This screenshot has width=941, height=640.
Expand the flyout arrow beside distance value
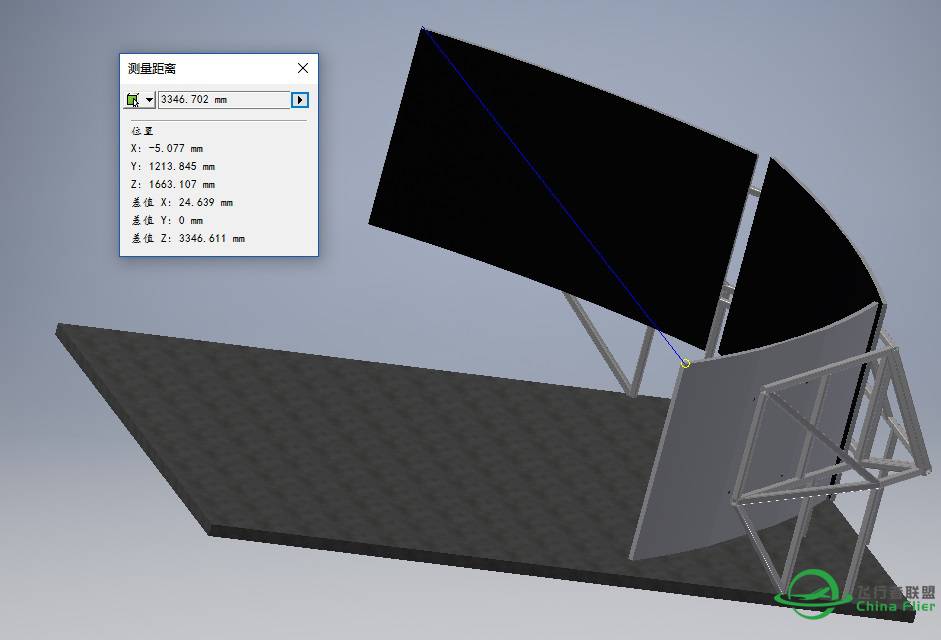pyautogui.click(x=300, y=100)
